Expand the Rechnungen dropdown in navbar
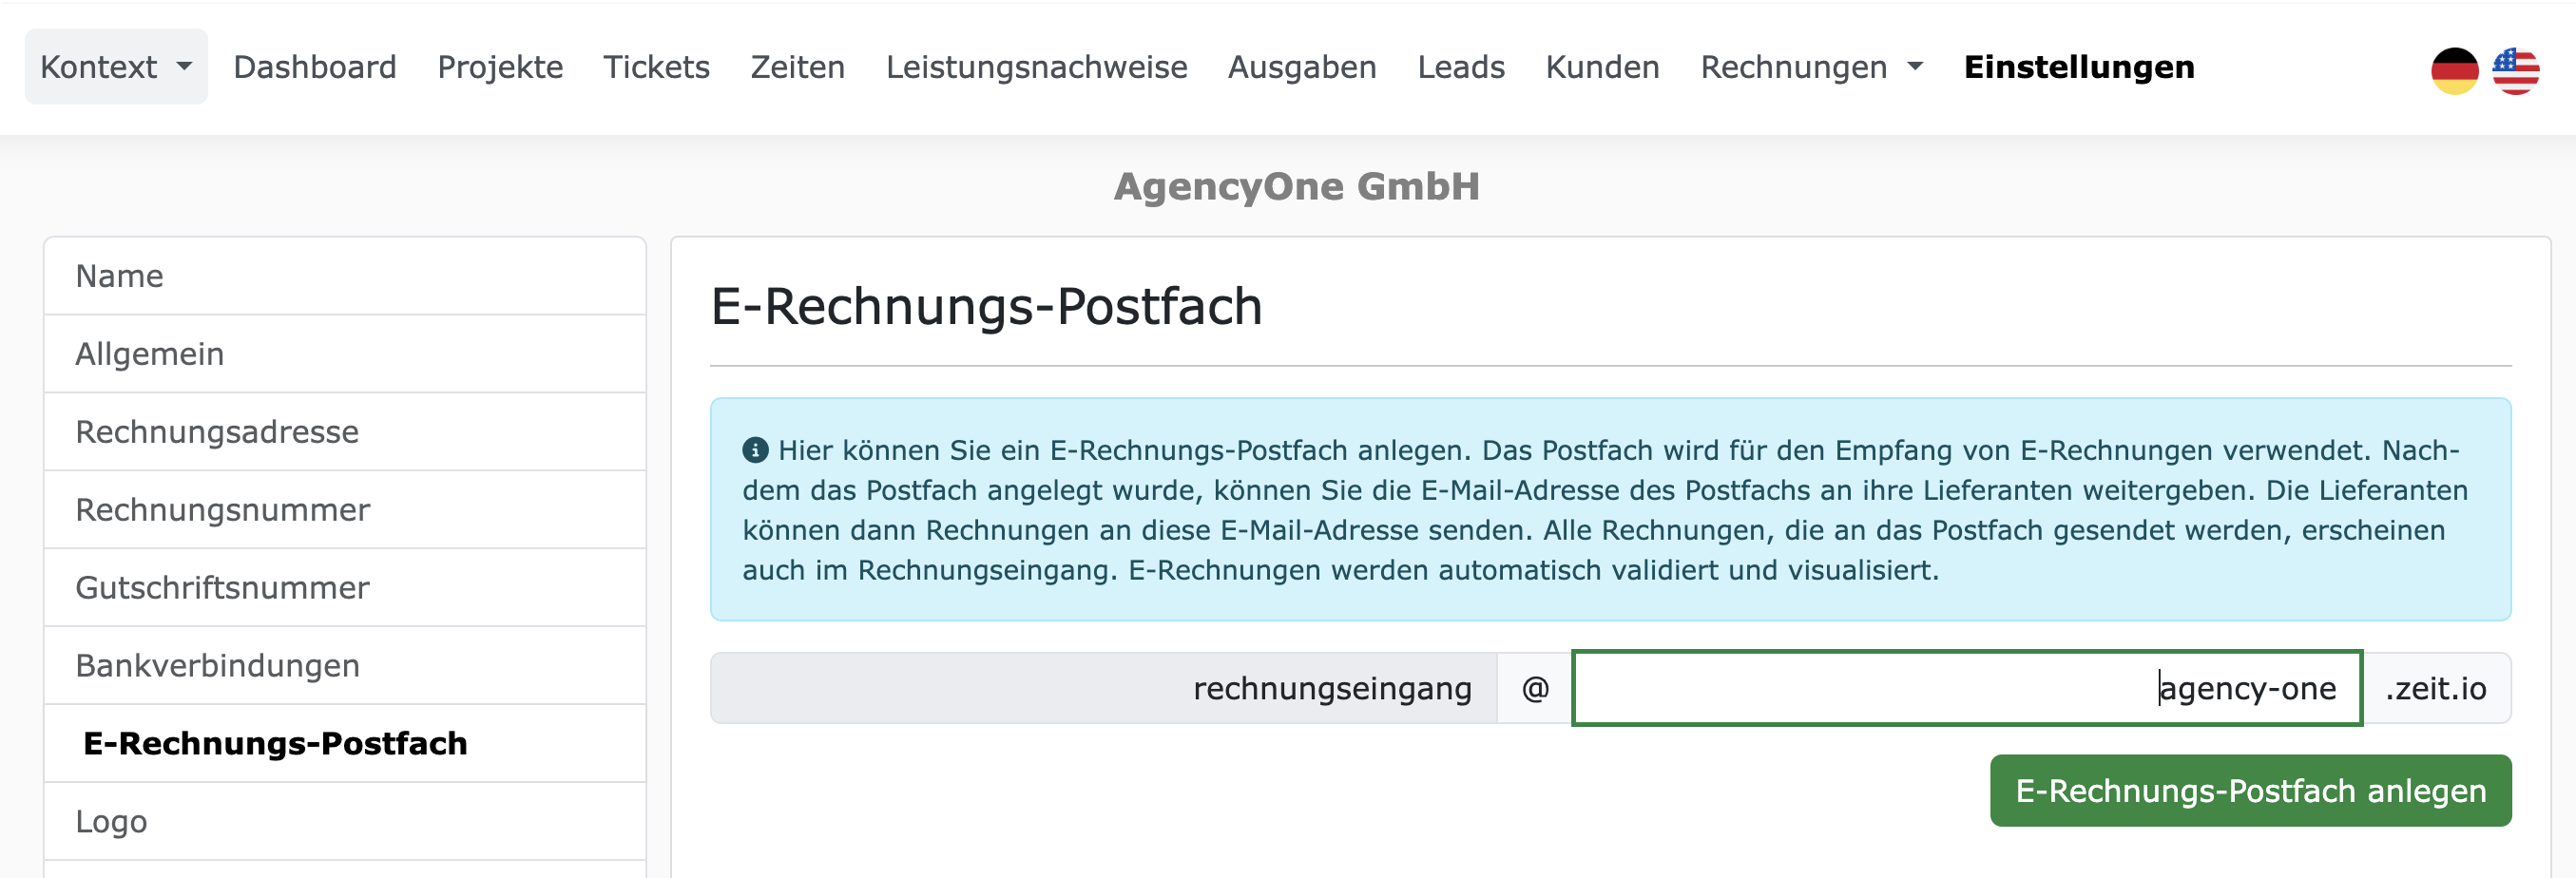Screen dimensions: 2576x878 point(1811,67)
